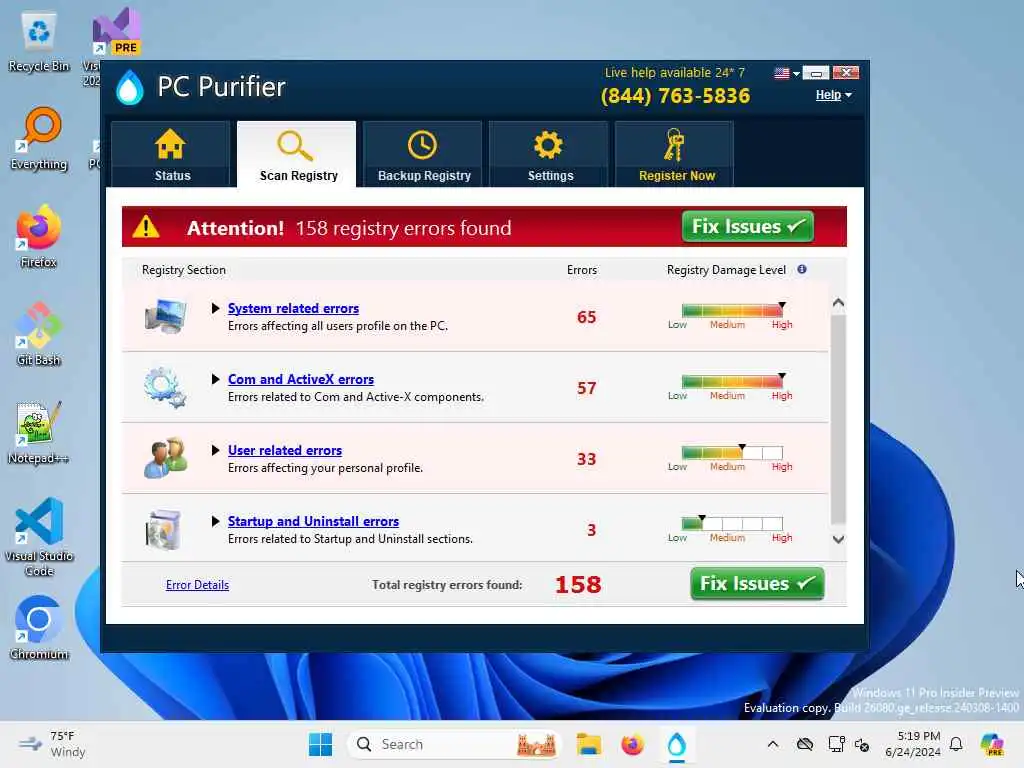Click damage level meter for User errors
The width and height of the screenshot is (1024, 768).
pos(732,452)
